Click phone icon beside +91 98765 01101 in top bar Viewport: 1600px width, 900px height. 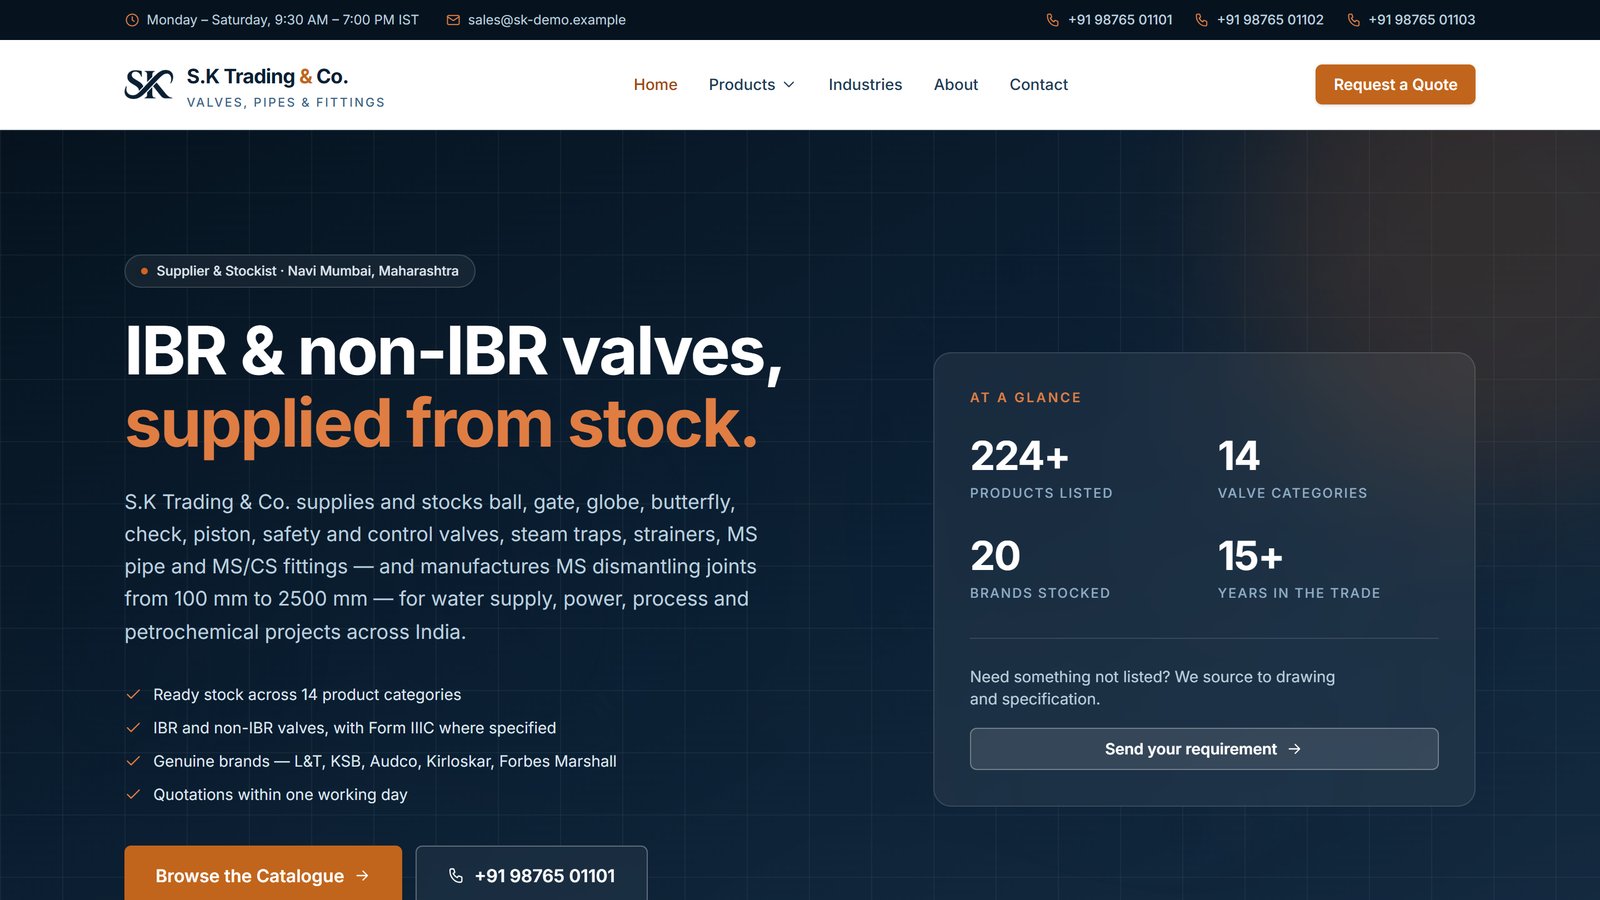[1053, 20]
